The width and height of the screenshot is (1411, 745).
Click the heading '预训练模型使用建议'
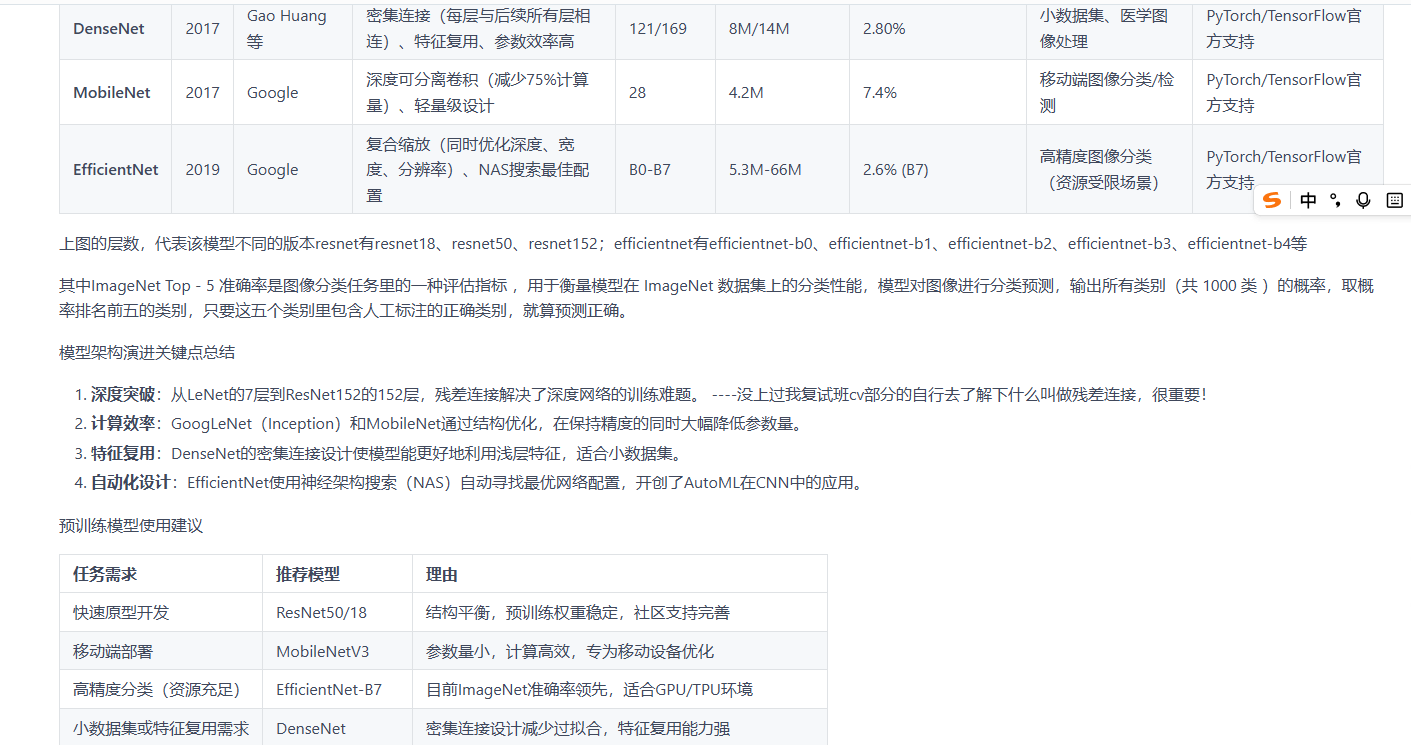coord(131,526)
